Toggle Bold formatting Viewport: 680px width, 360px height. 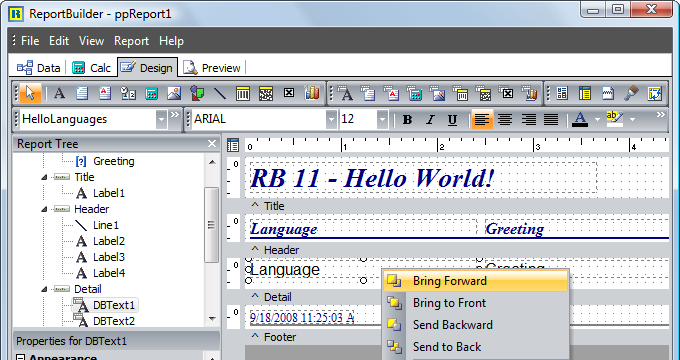pyautogui.click(x=407, y=119)
